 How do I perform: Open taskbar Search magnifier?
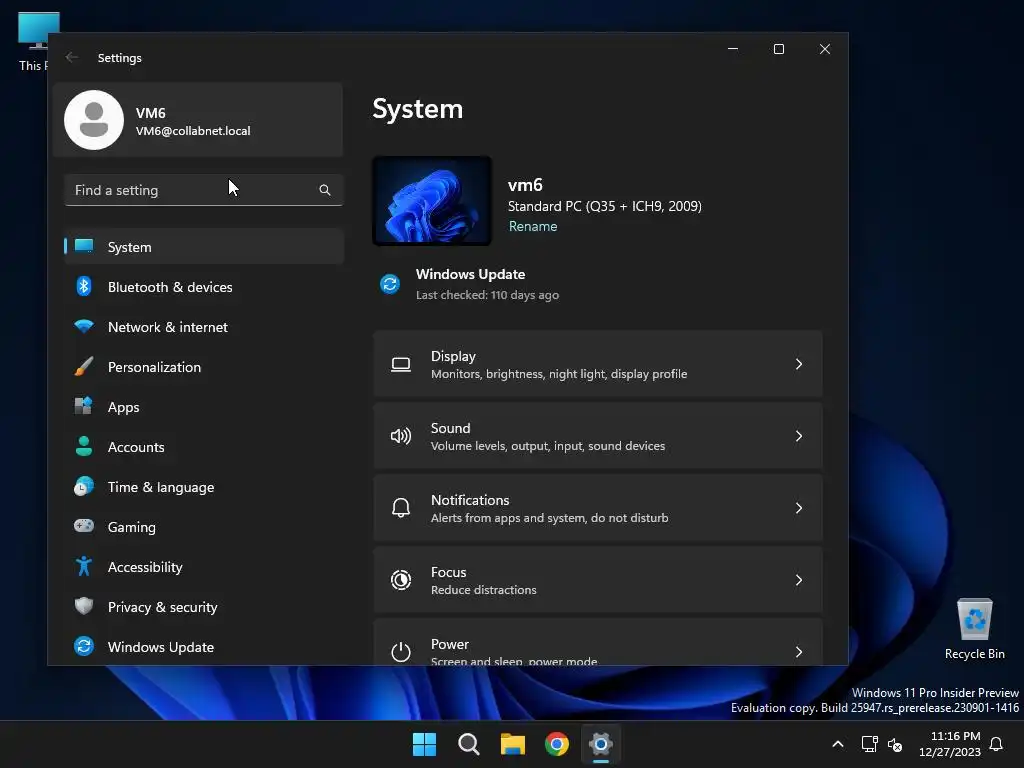(468, 744)
